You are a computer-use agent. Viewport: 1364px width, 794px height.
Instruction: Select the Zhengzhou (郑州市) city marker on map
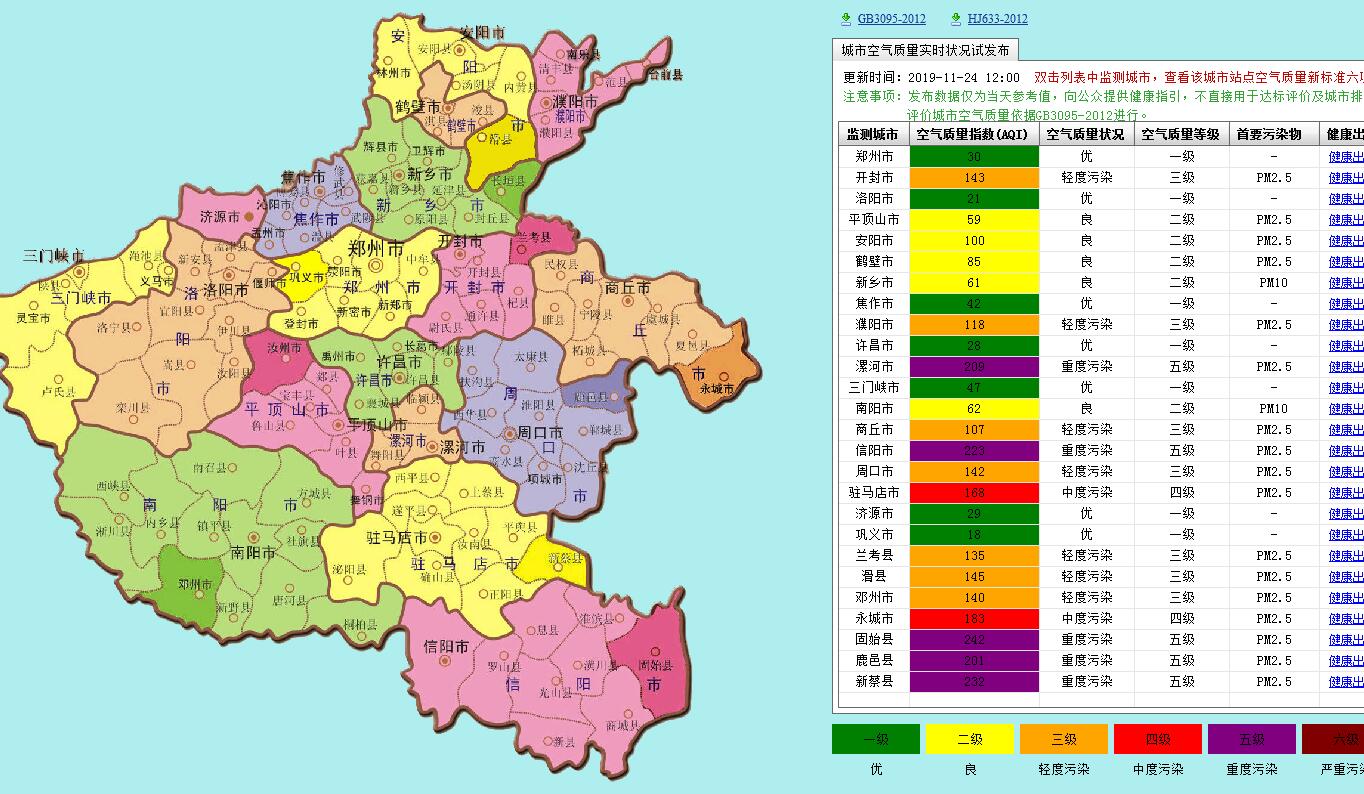point(376,266)
